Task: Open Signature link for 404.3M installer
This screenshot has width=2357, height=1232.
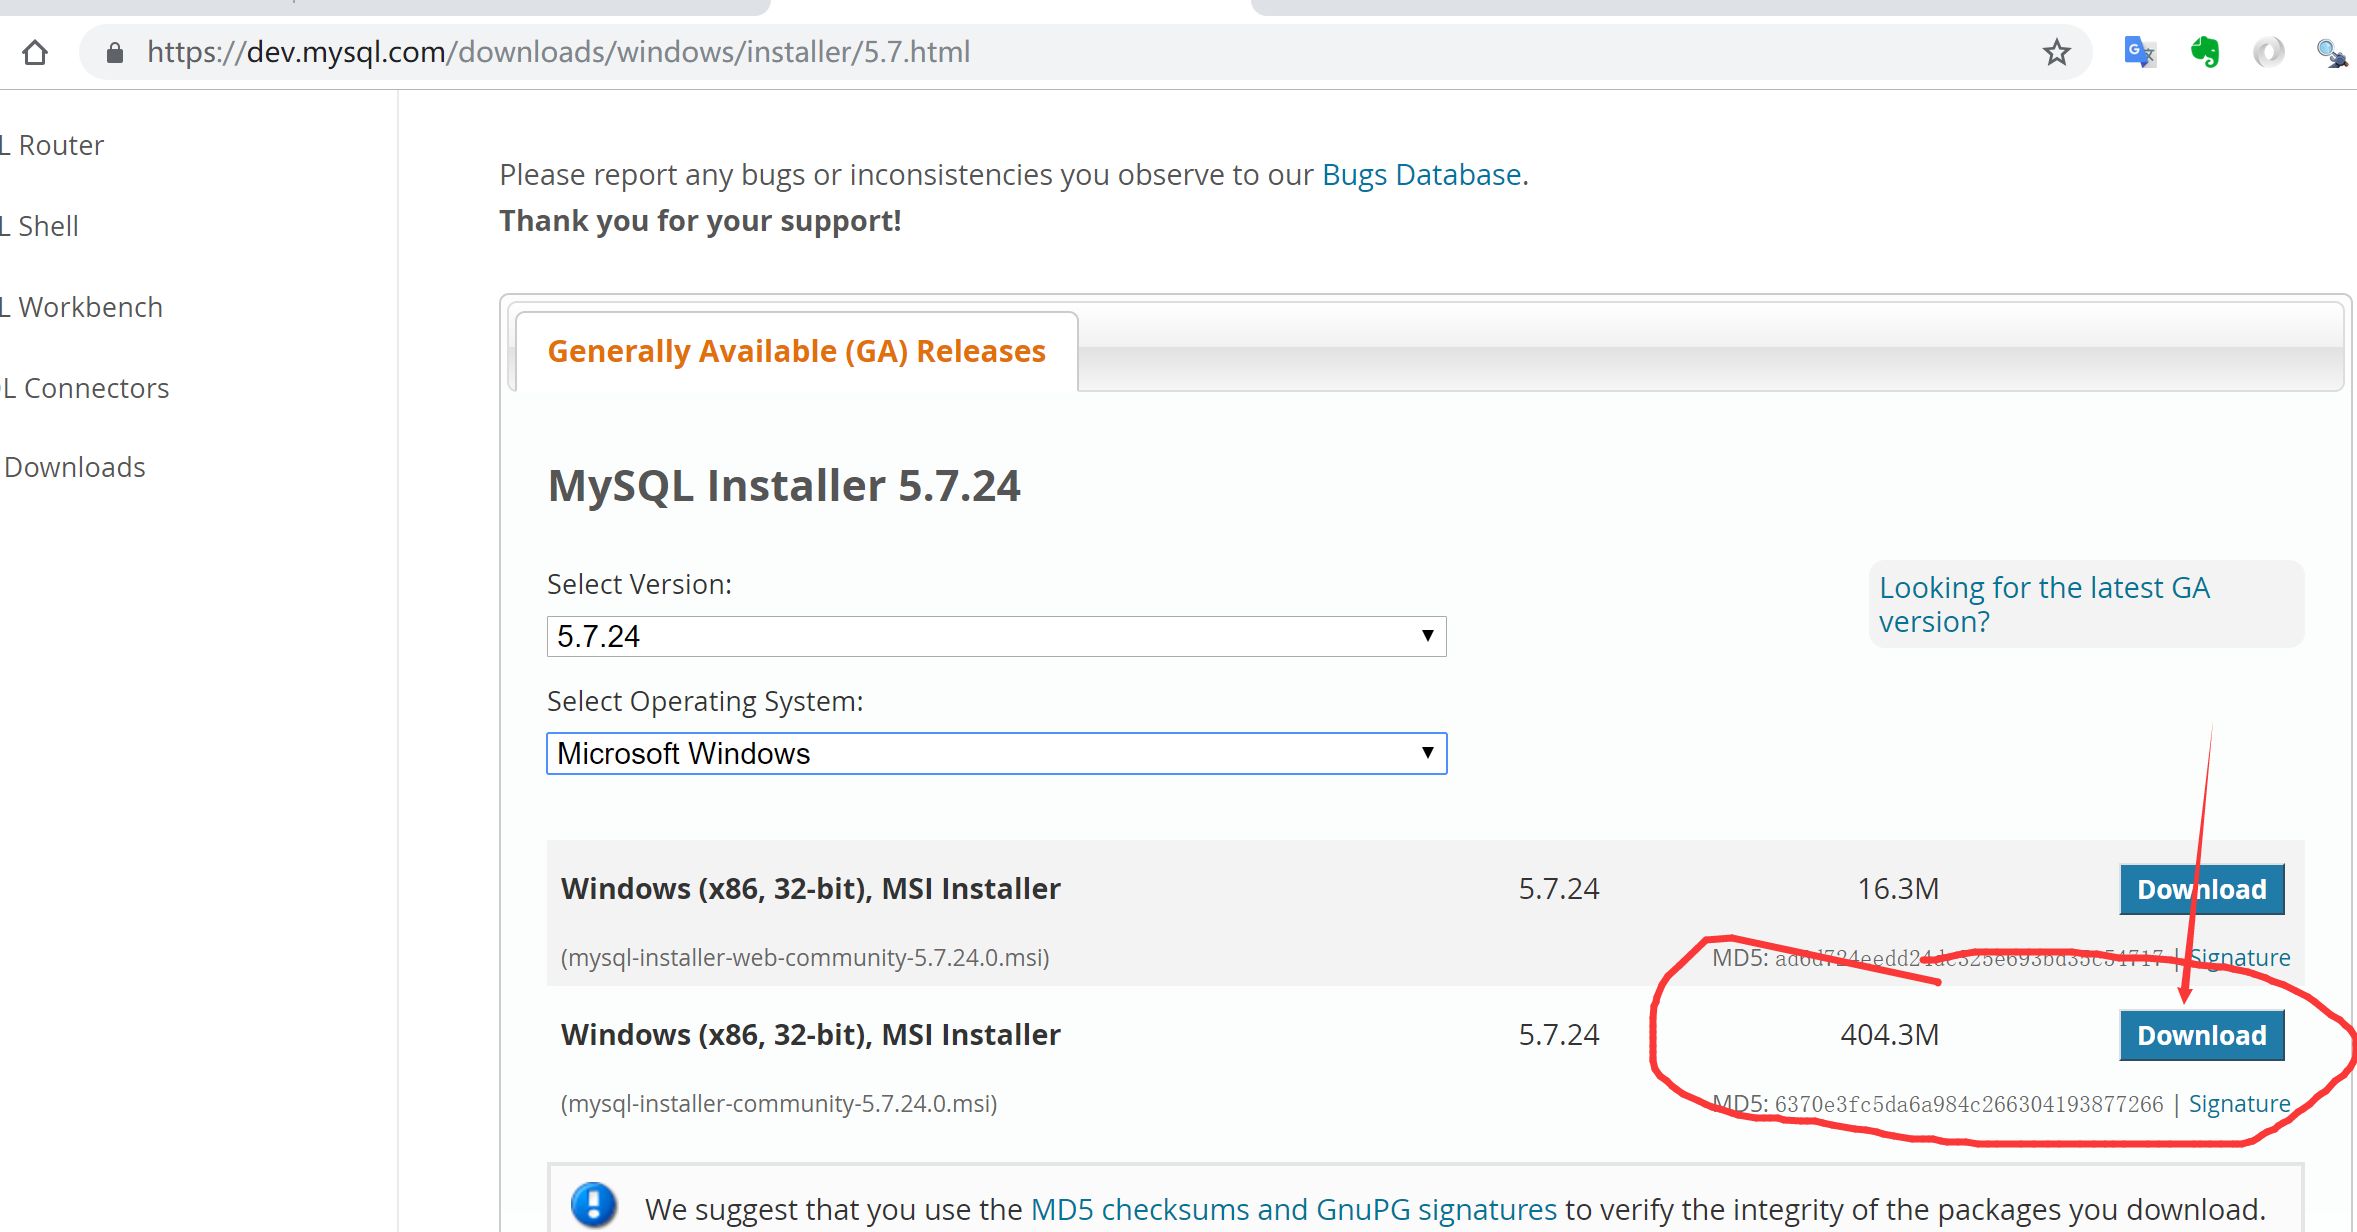Action: click(2239, 1103)
